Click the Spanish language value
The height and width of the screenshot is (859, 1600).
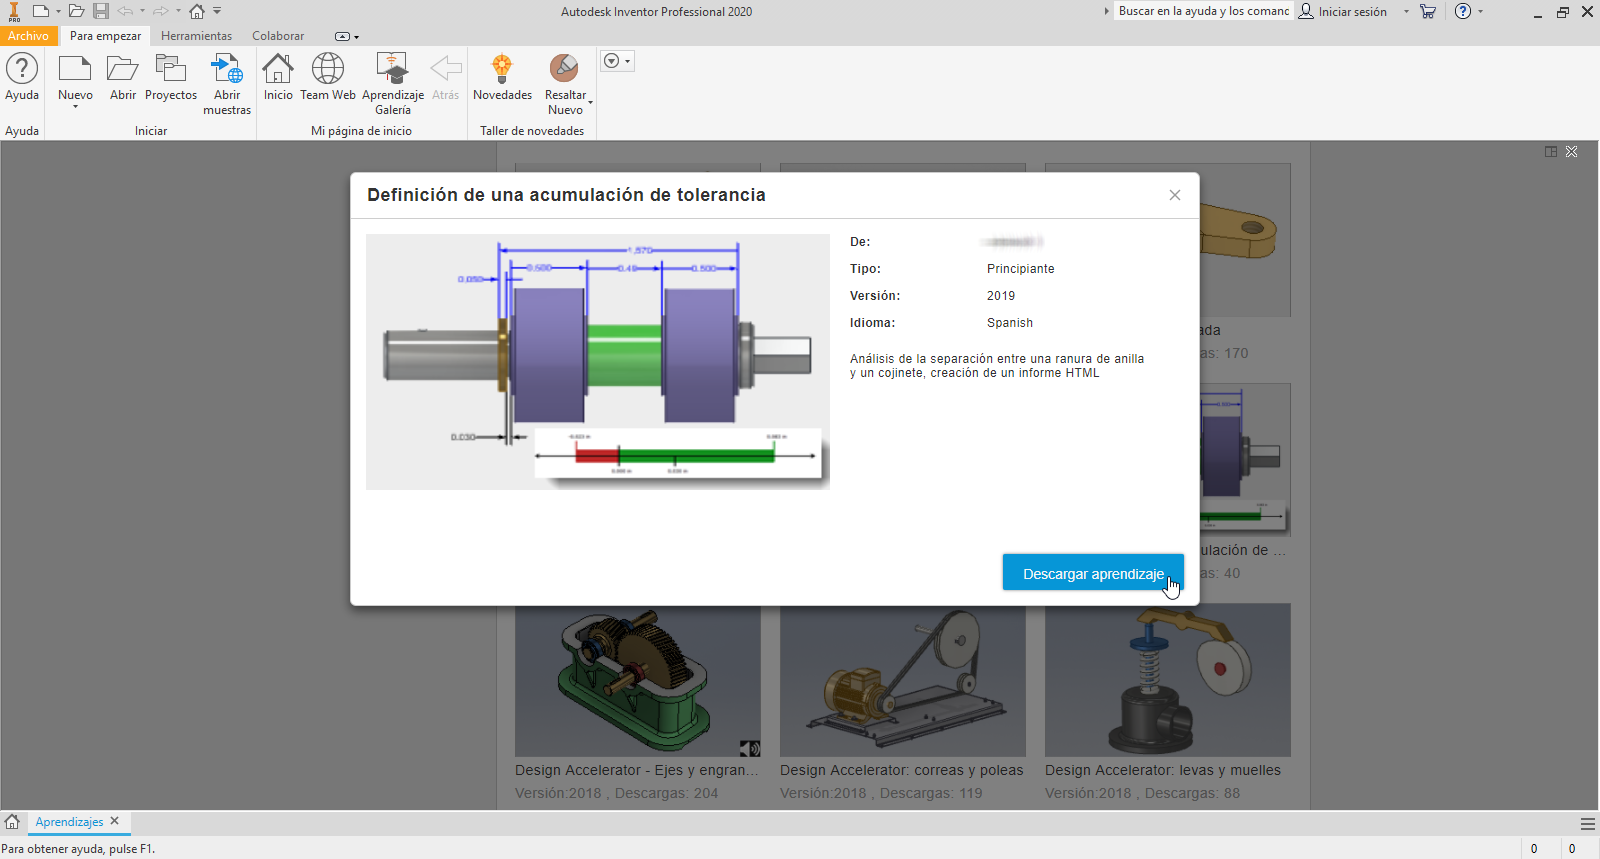(x=1010, y=323)
